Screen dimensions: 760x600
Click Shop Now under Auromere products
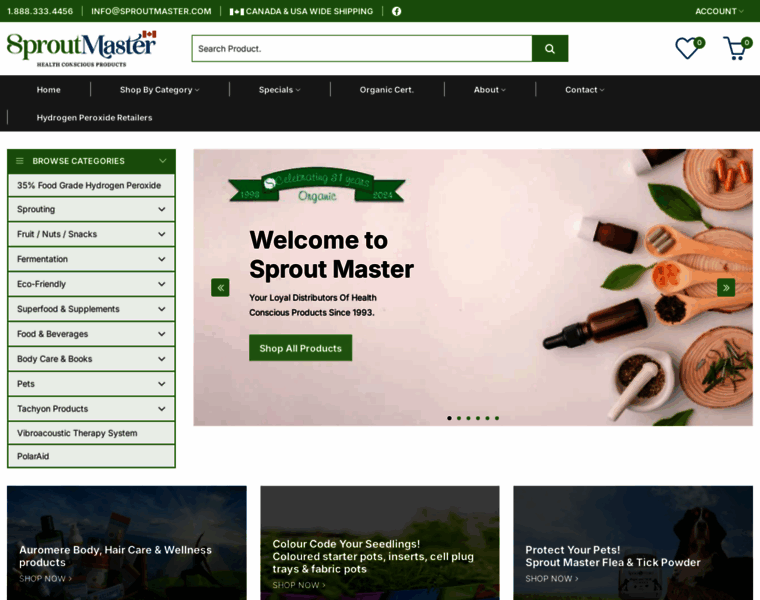coord(46,579)
